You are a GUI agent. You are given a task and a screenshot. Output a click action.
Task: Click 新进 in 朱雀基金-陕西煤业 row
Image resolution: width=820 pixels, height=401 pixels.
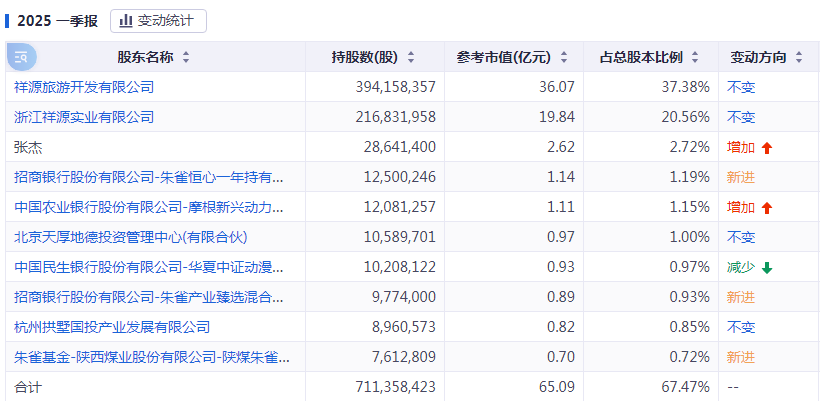click(x=741, y=358)
